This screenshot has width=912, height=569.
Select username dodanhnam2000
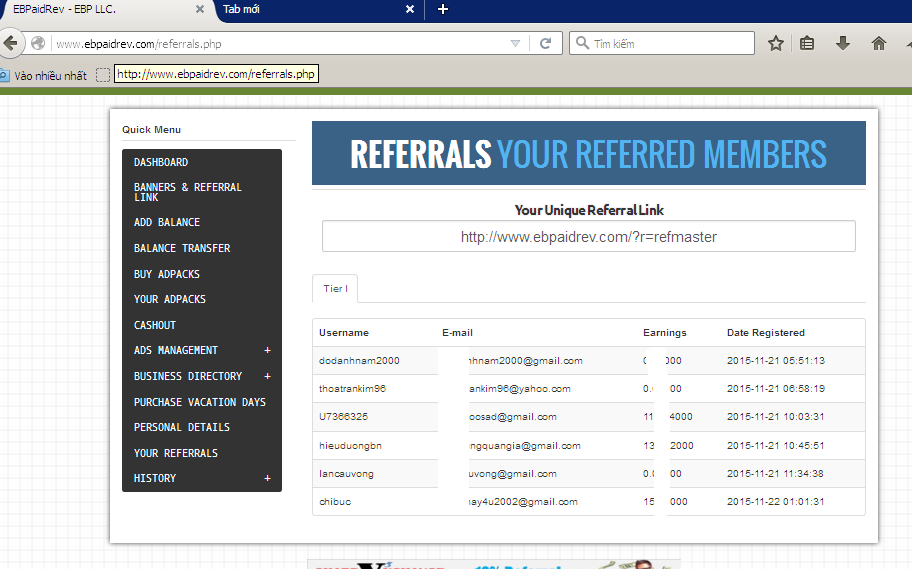tap(359, 361)
